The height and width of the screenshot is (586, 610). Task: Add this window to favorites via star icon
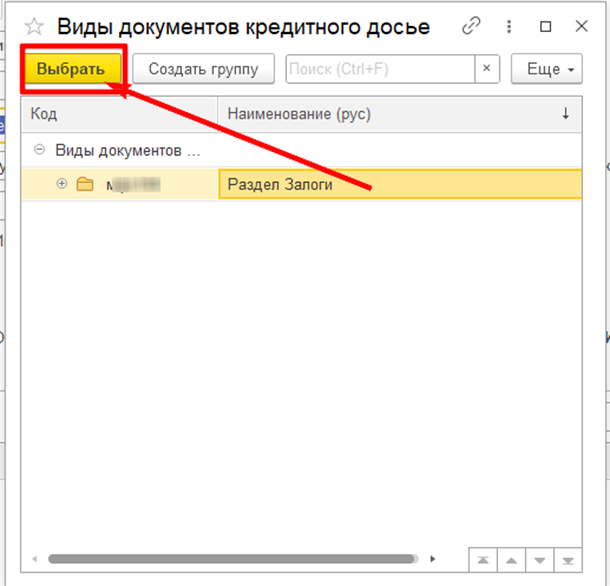pos(34,26)
